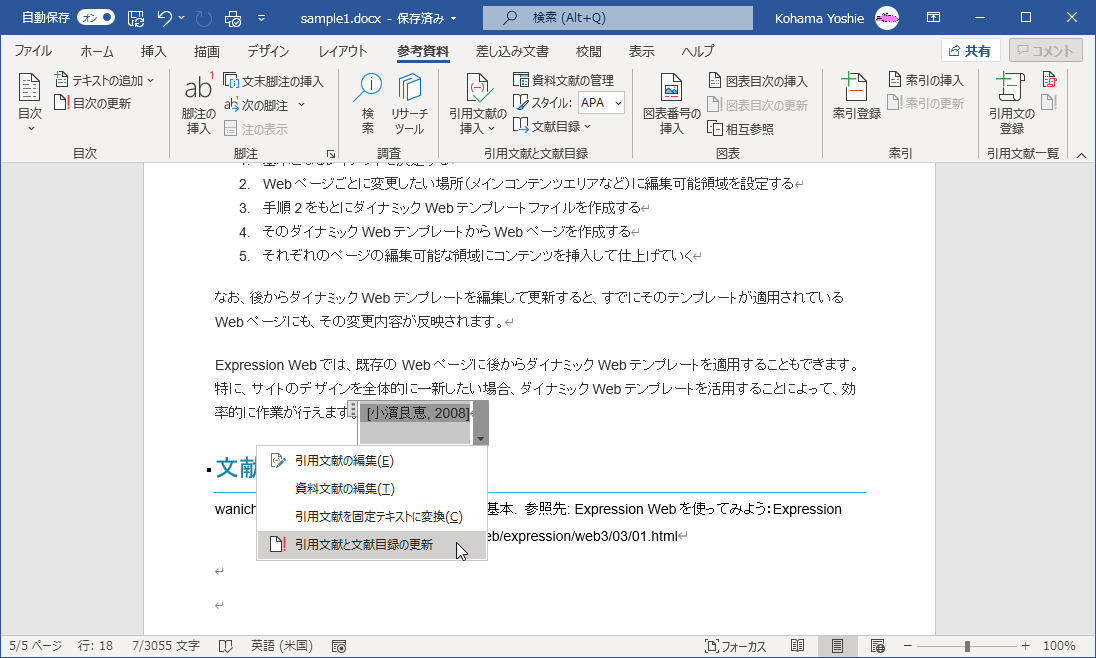The height and width of the screenshot is (658, 1096).
Task: Open the ファイル tab
Action: click(33, 51)
